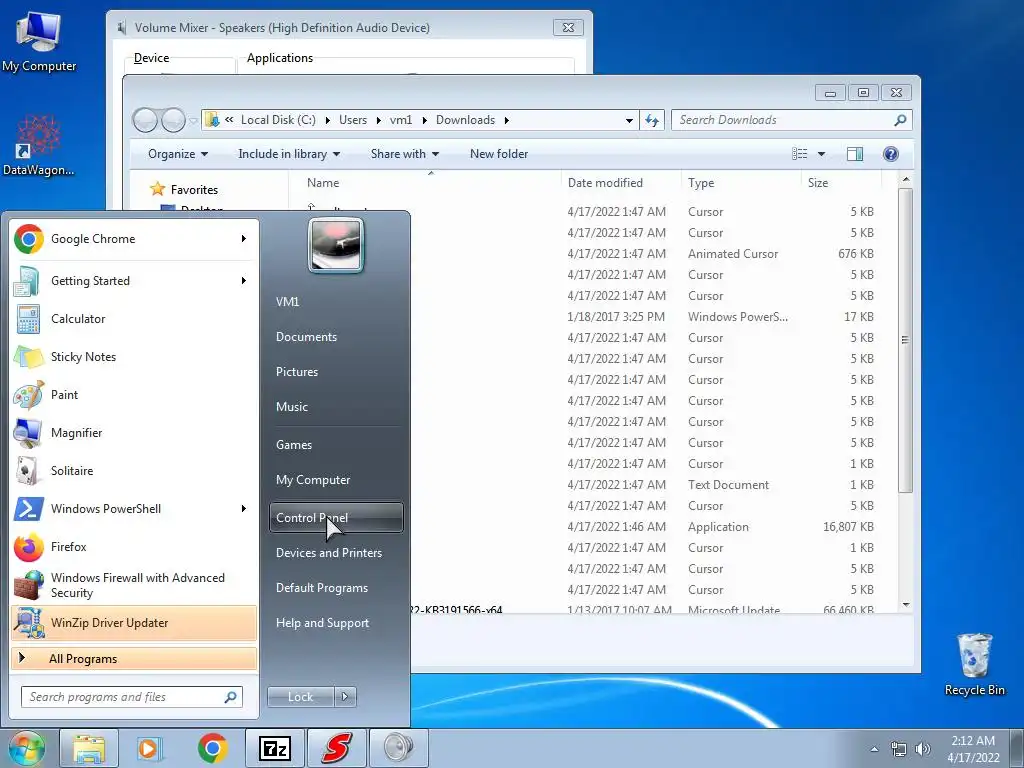This screenshot has width=1024, height=768.
Task: Click the Volume Mixer speaker taskbar button
Action: (399, 748)
